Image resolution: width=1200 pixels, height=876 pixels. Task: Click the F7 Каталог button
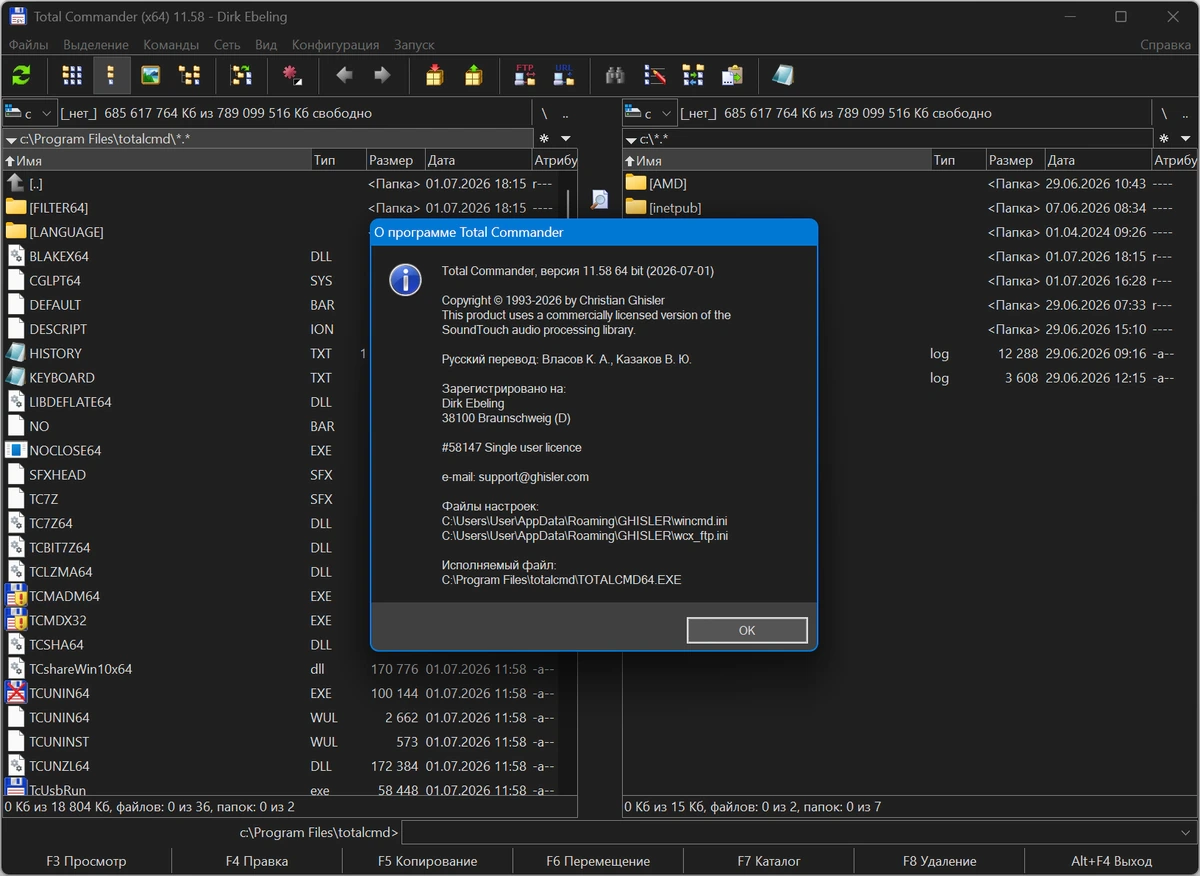pos(769,861)
